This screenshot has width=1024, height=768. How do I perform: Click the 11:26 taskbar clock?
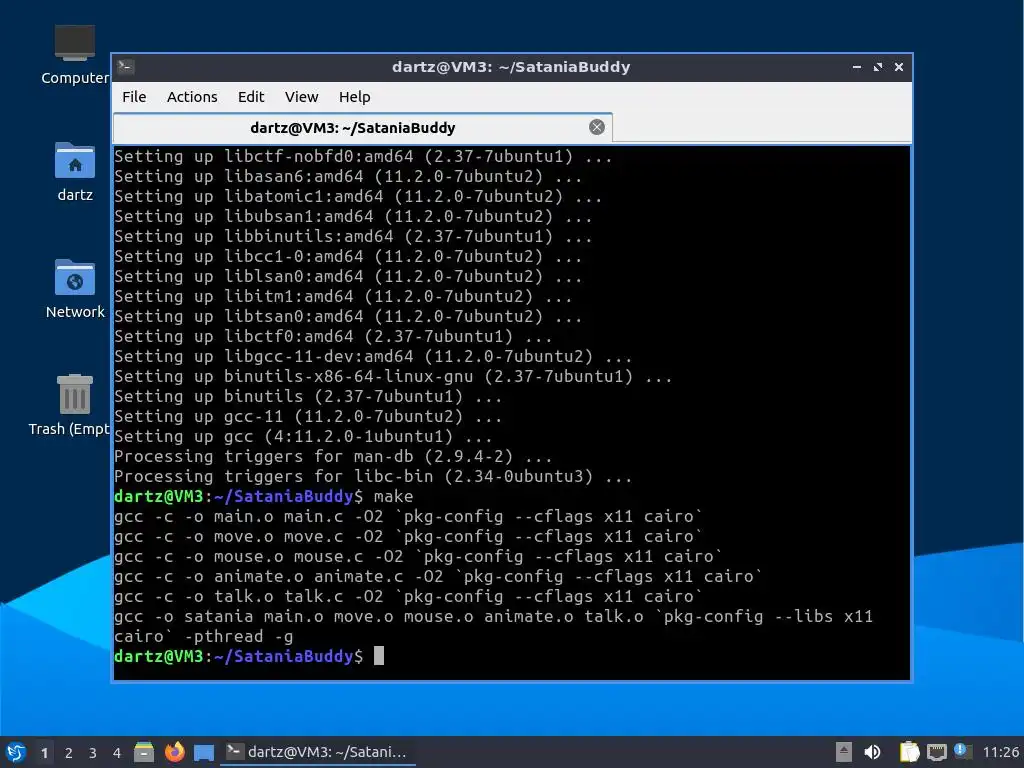tap(1000, 752)
